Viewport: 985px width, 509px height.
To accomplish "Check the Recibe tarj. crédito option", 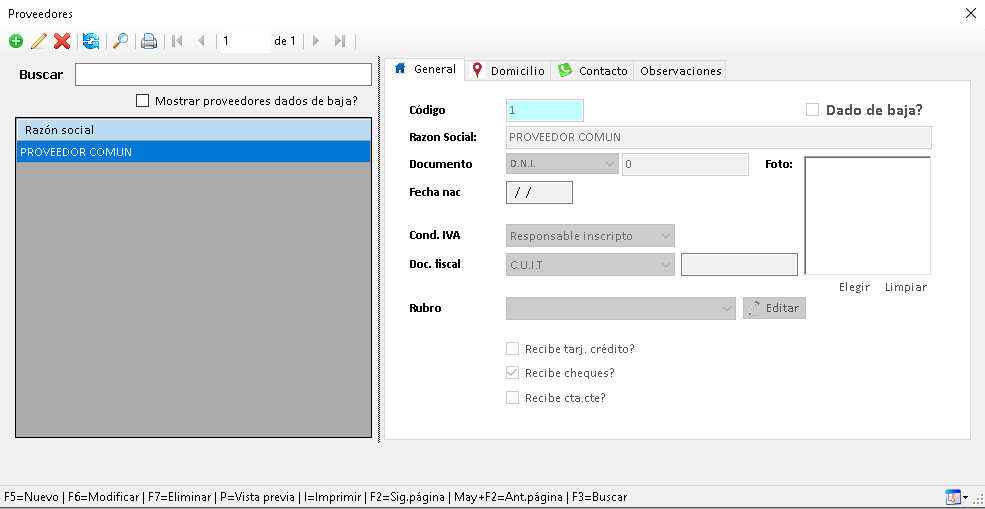I will 513,349.
